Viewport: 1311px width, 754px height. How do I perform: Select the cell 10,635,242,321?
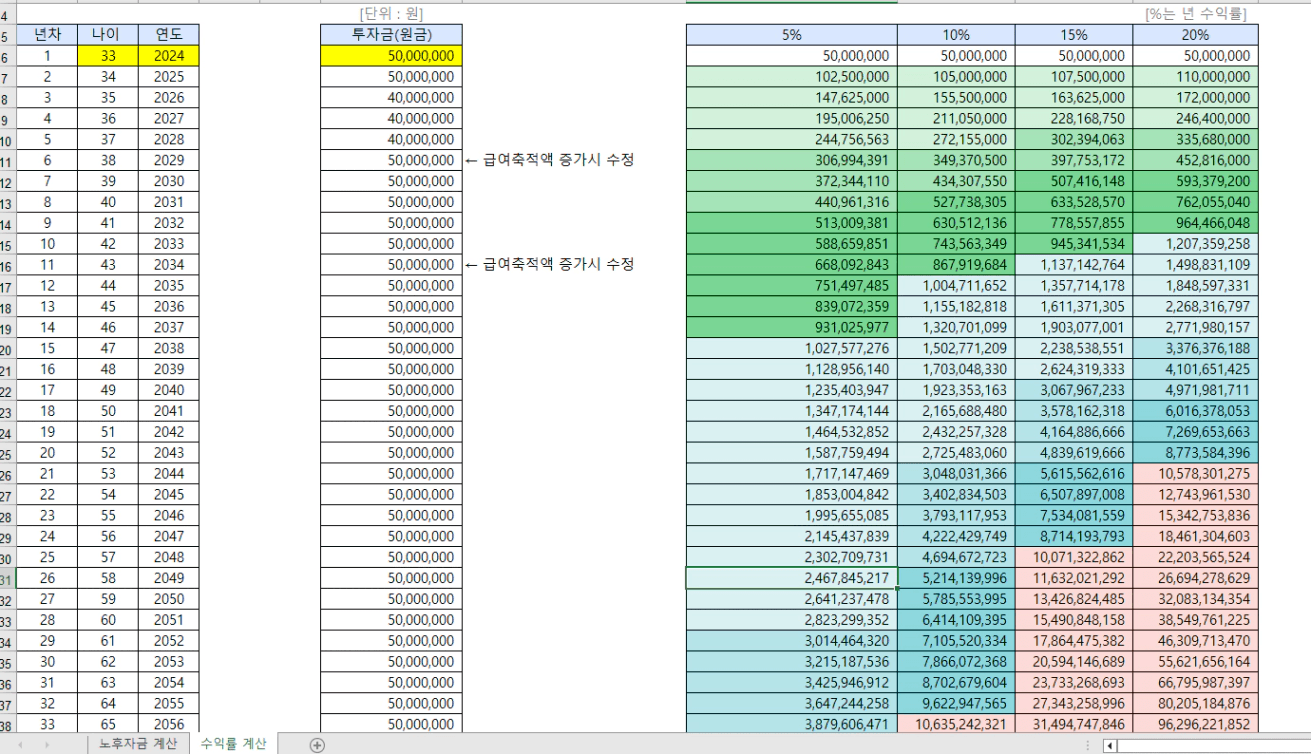pyautogui.click(x=956, y=724)
